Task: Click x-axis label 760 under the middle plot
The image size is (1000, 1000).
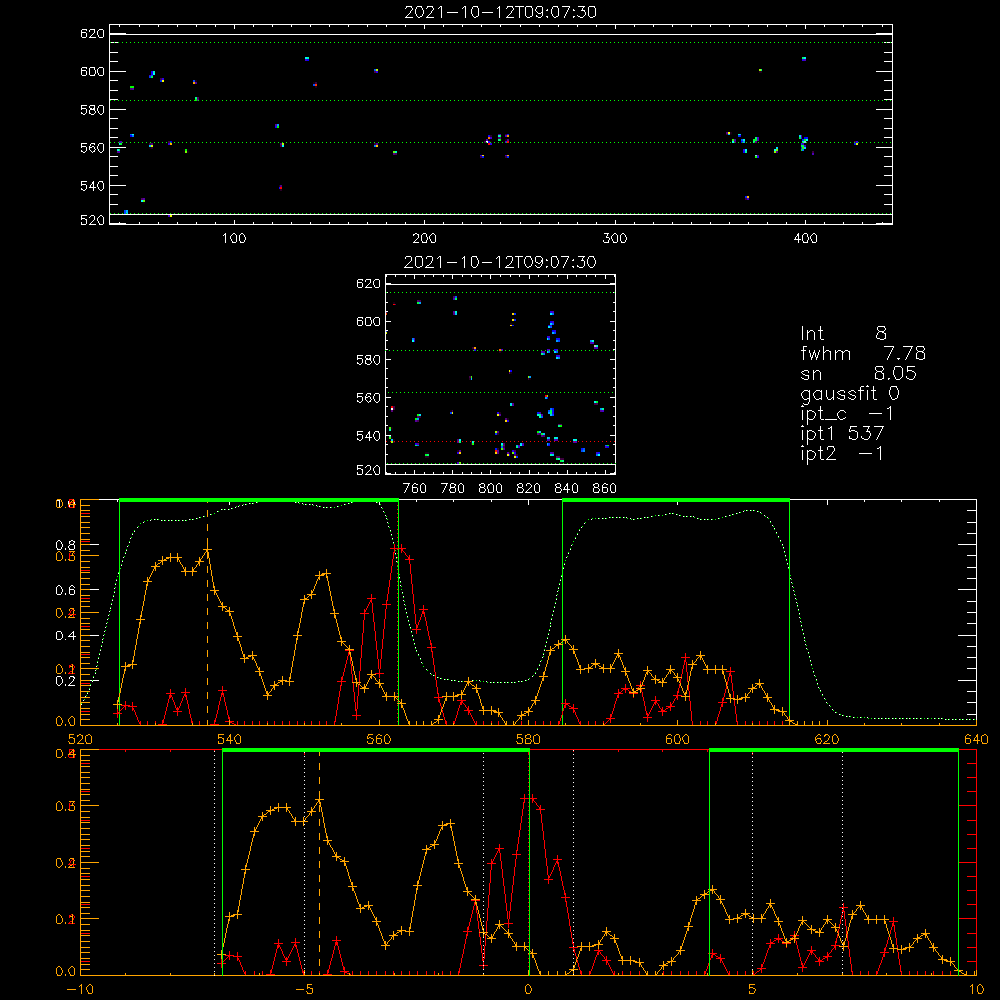Action: click(x=415, y=489)
